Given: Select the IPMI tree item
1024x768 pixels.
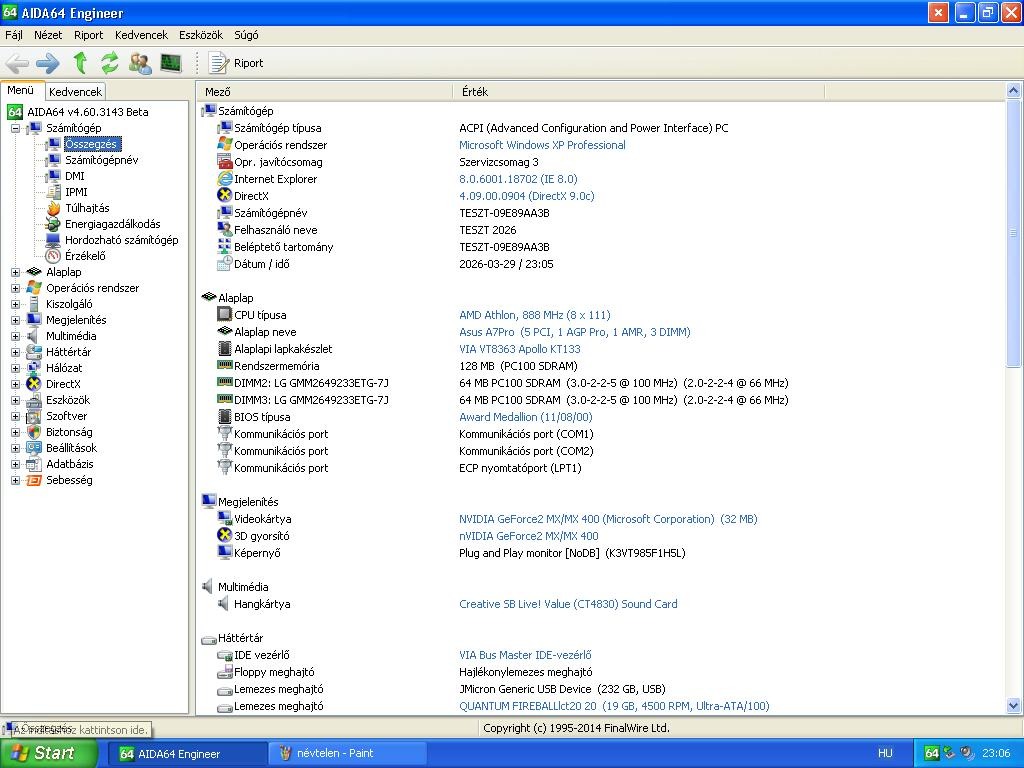Looking at the screenshot, I should point(76,192).
